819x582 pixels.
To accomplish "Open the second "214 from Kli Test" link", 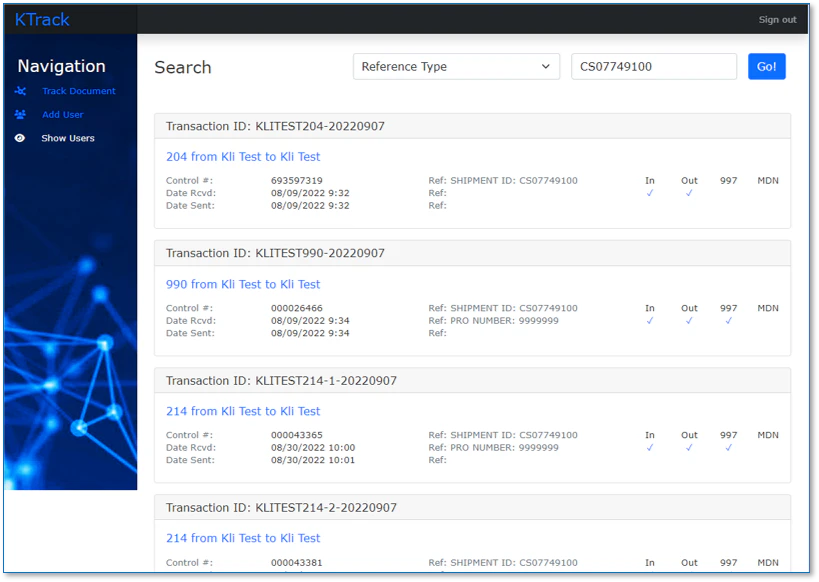I will [x=242, y=538].
